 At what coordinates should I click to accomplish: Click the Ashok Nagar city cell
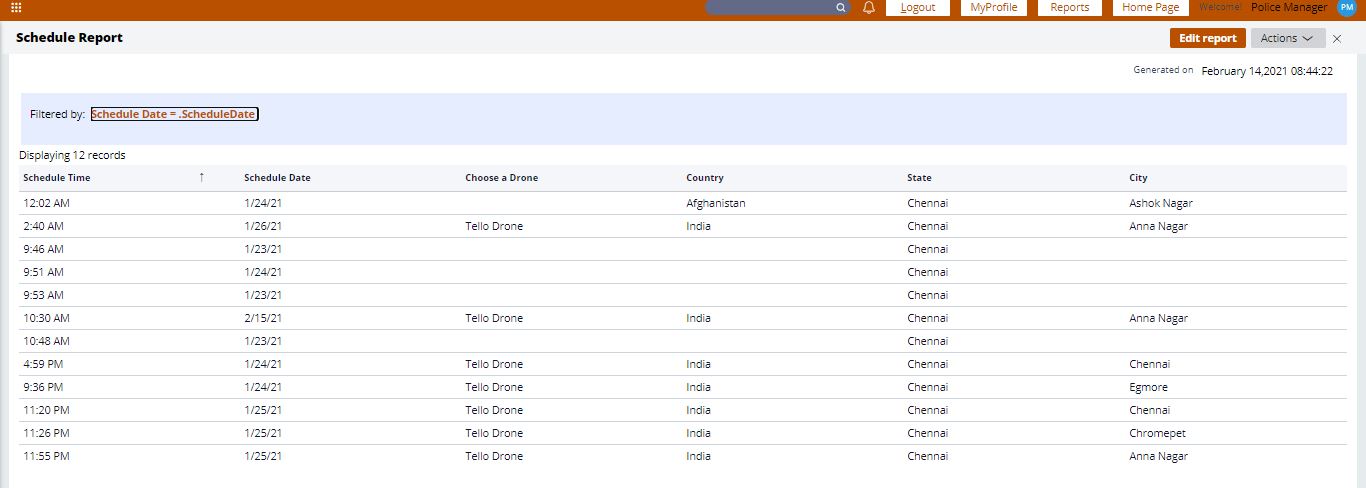click(1161, 203)
